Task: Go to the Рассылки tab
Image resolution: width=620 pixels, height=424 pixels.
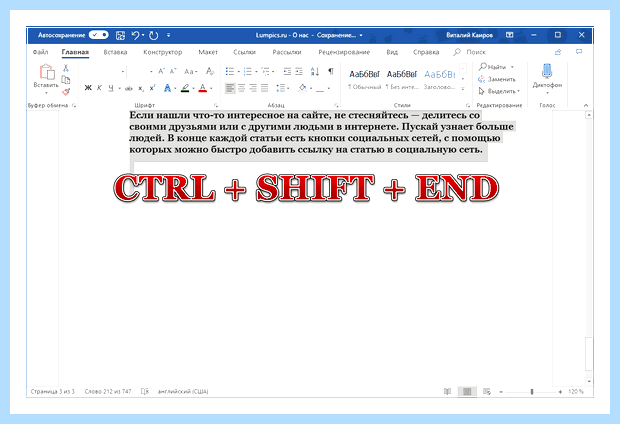Action: coord(287,52)
